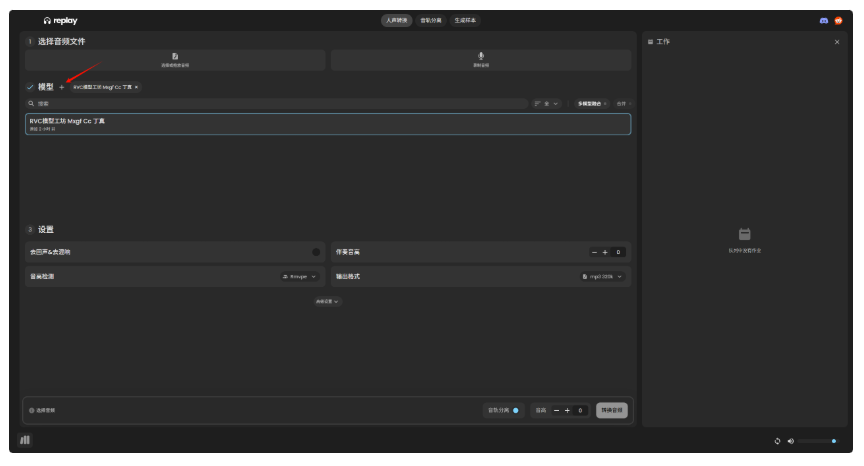
Task: Expand the advanced settings chevron button
Action: [x=327, y=301]
